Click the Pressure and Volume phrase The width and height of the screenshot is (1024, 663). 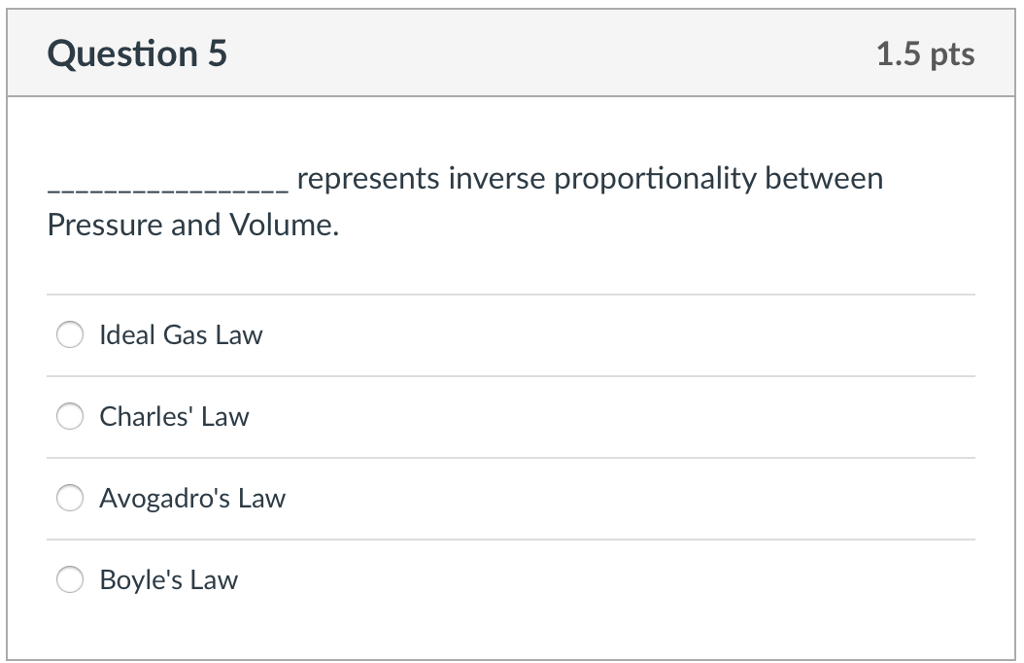pos(180,225)
